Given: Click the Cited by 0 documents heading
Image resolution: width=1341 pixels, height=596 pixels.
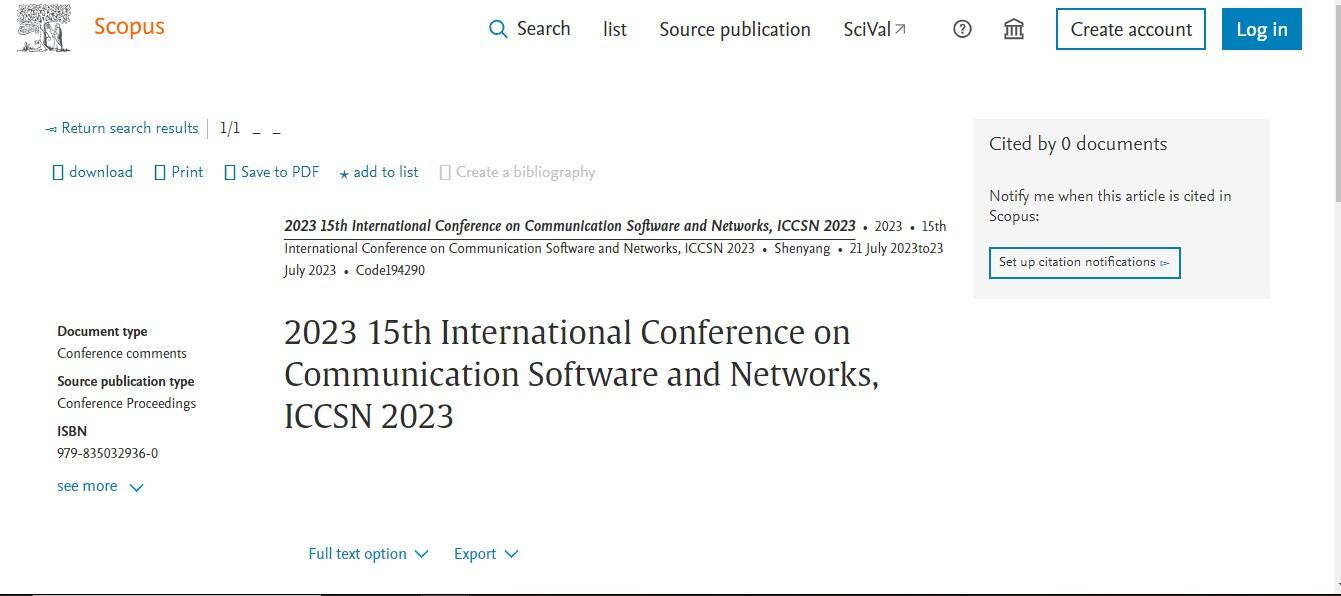Looking at the screenshot, I should pos(1078,144).
